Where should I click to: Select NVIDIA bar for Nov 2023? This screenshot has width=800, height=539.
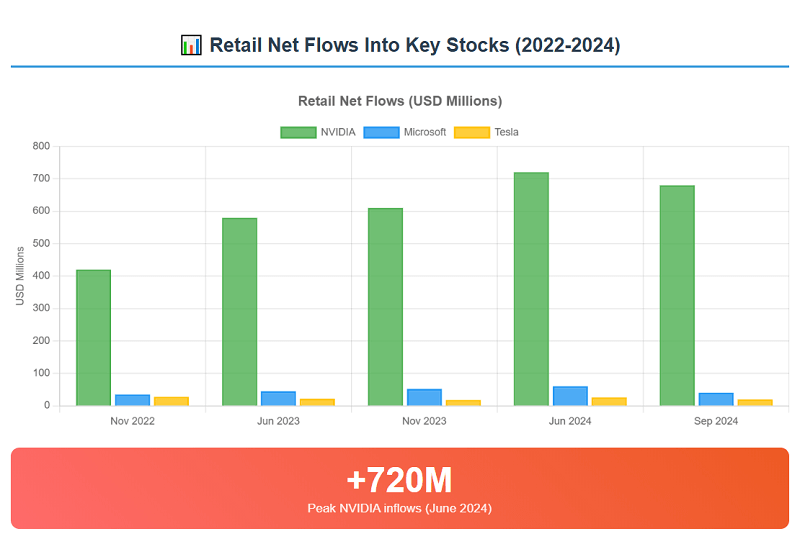[385, 307]
